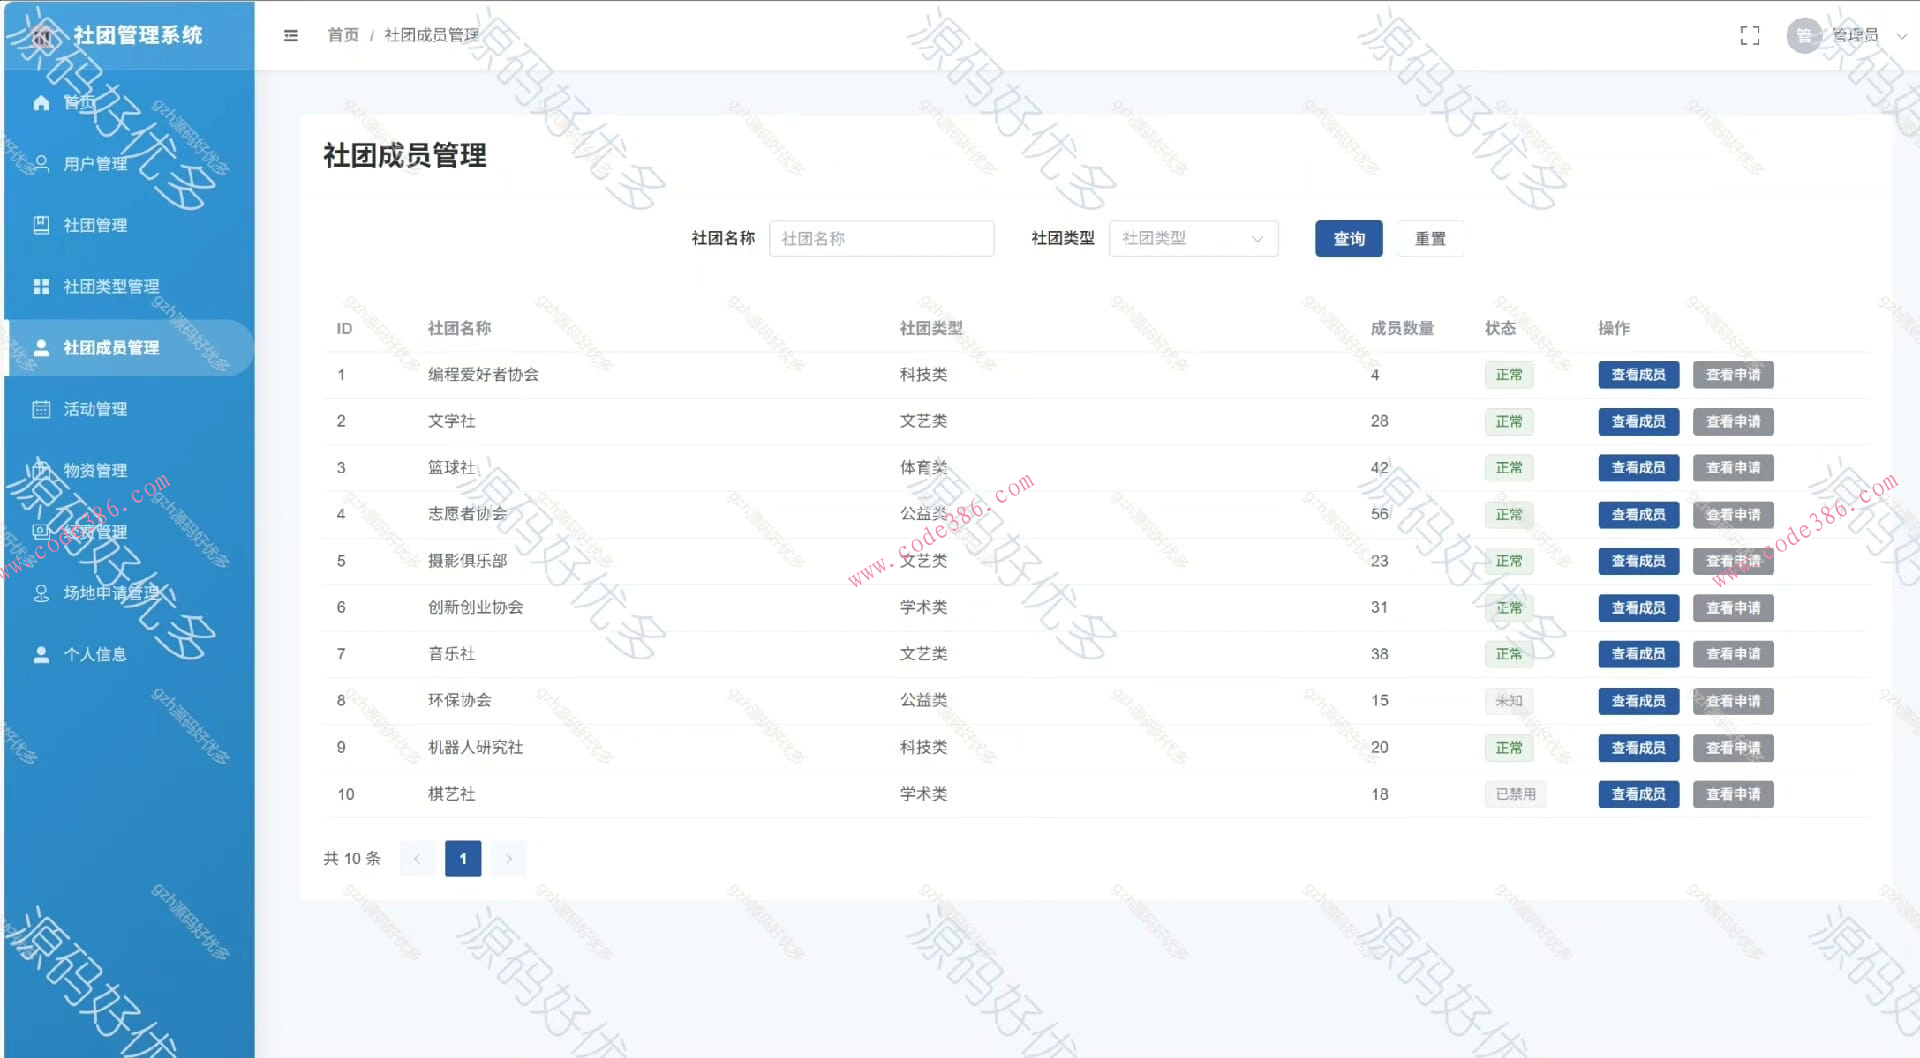Screen dimensions: 1920x1058
Task: Click the 重置 reset button
Action: (x=1429, y=238)
